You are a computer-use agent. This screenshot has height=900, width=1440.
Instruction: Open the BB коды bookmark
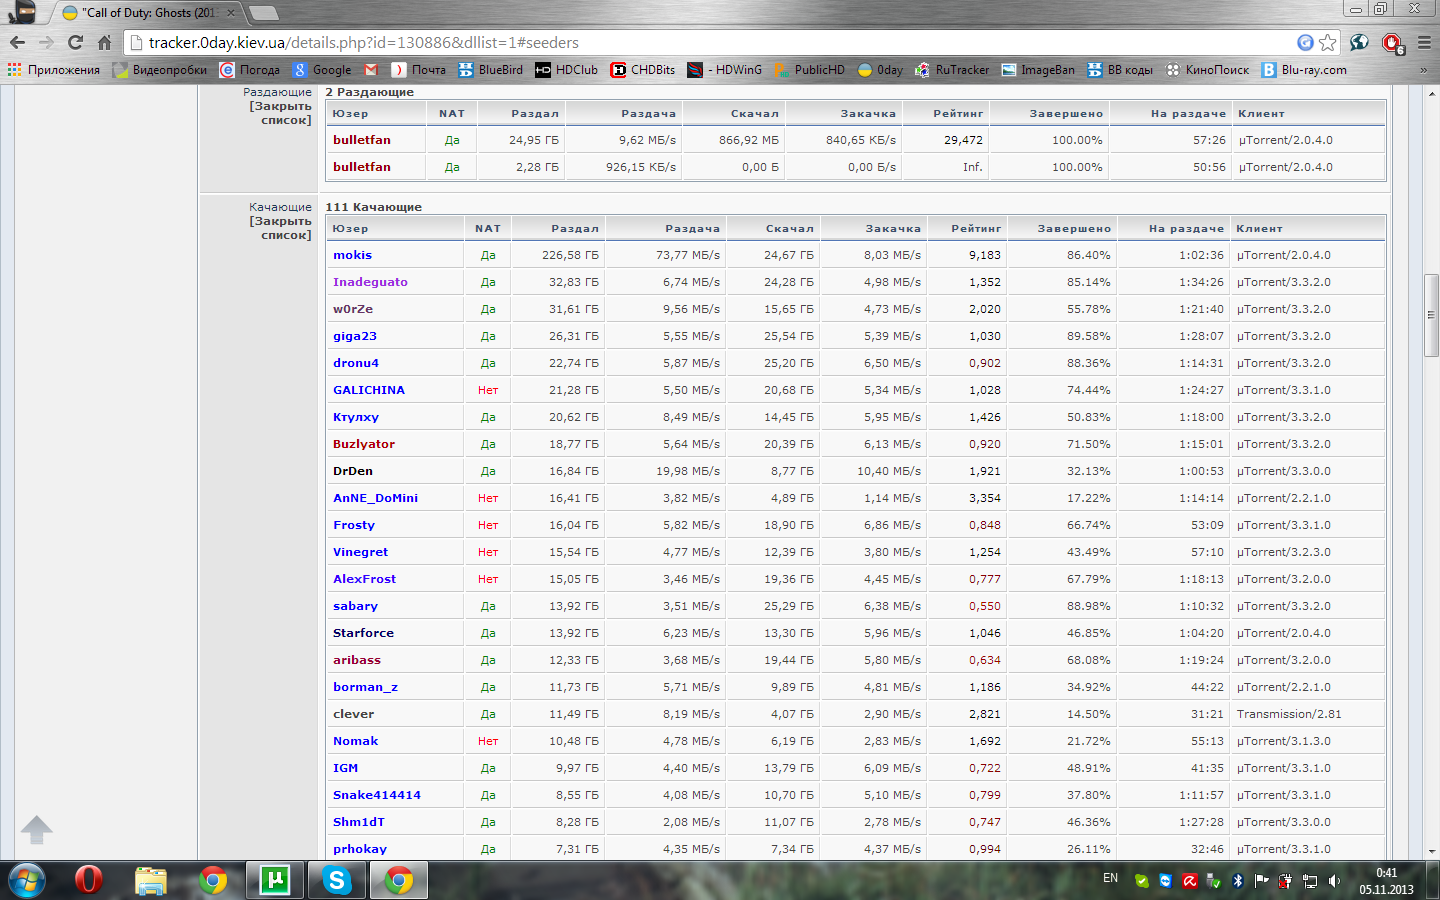coord(1120,70)
